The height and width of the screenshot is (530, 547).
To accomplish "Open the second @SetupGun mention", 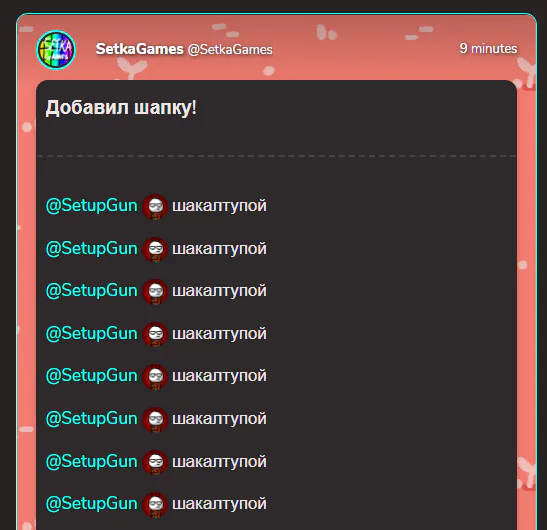I will (x=92, y=249).
